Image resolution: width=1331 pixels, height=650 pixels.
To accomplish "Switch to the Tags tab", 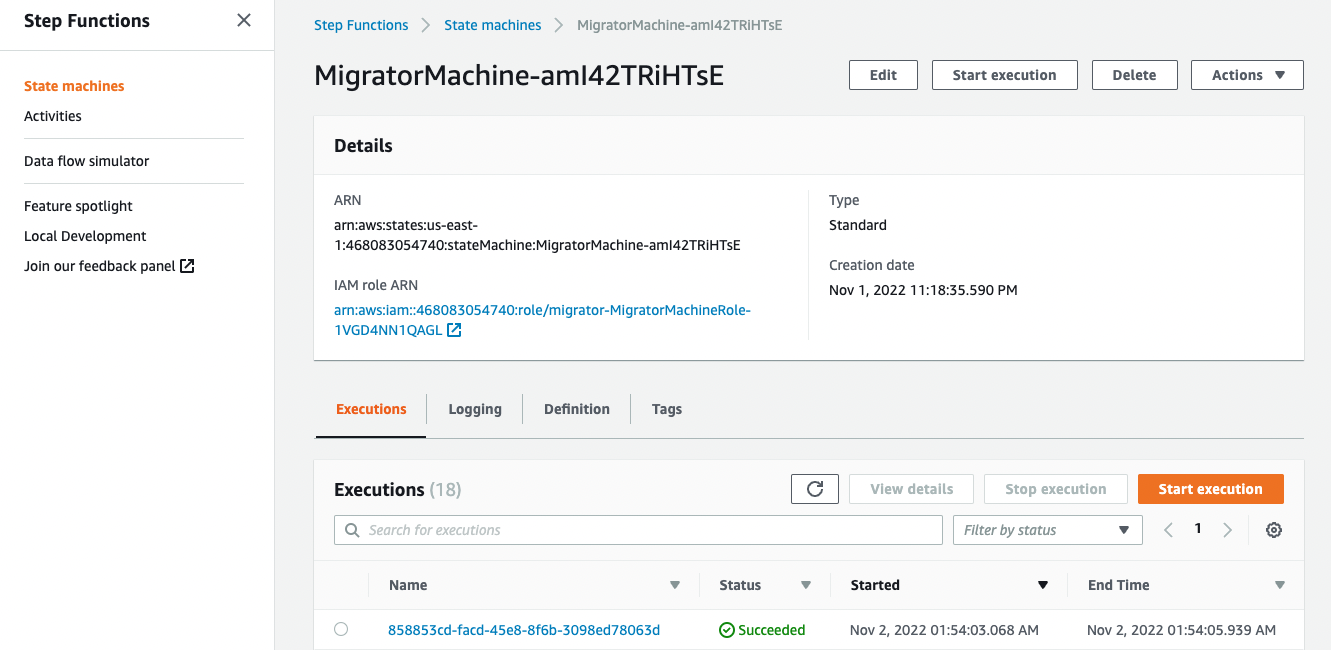I will tap(667, 409).
